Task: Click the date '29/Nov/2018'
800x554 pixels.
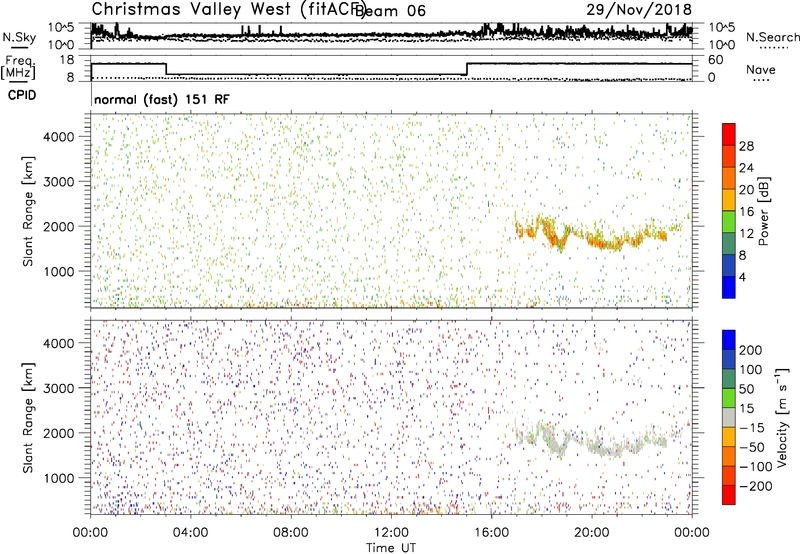Action: [x=639, y=10]
